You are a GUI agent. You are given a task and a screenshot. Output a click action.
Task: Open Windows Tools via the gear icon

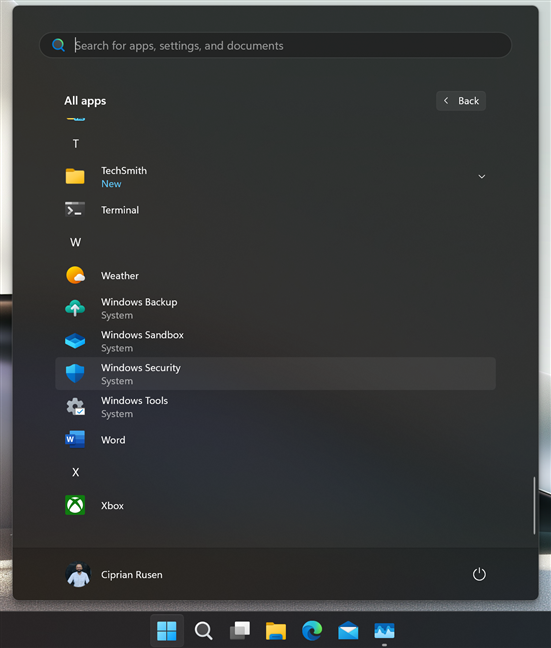coord(75,407)
